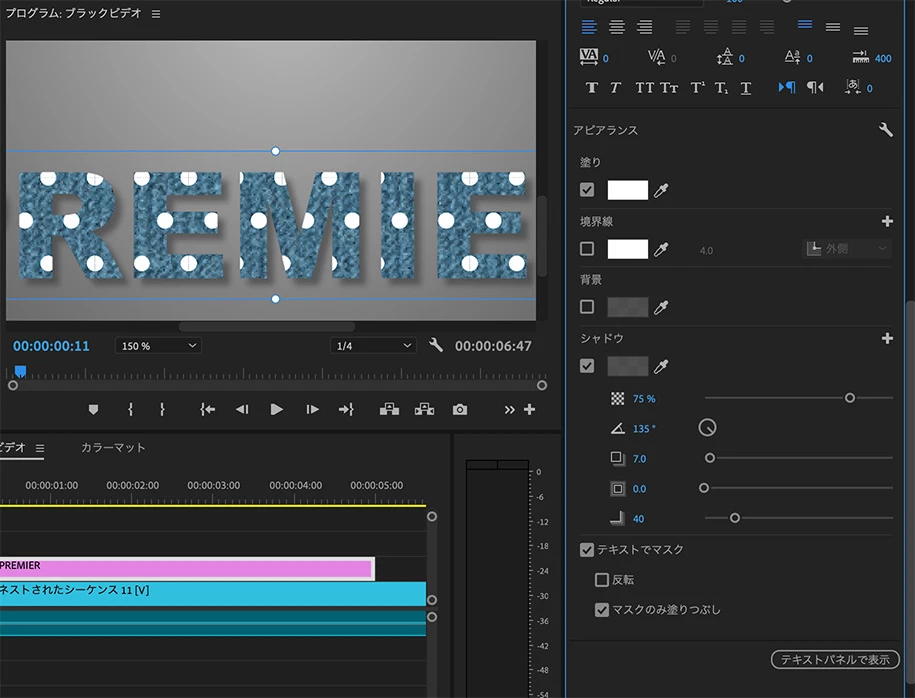Enable the stroke (境界線) checkbox

coord(587,249)
